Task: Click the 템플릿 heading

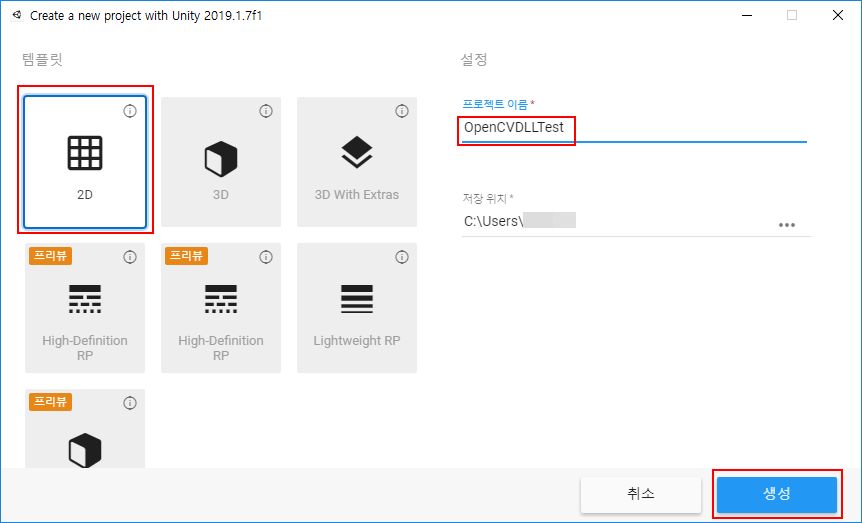Action: 42,59
